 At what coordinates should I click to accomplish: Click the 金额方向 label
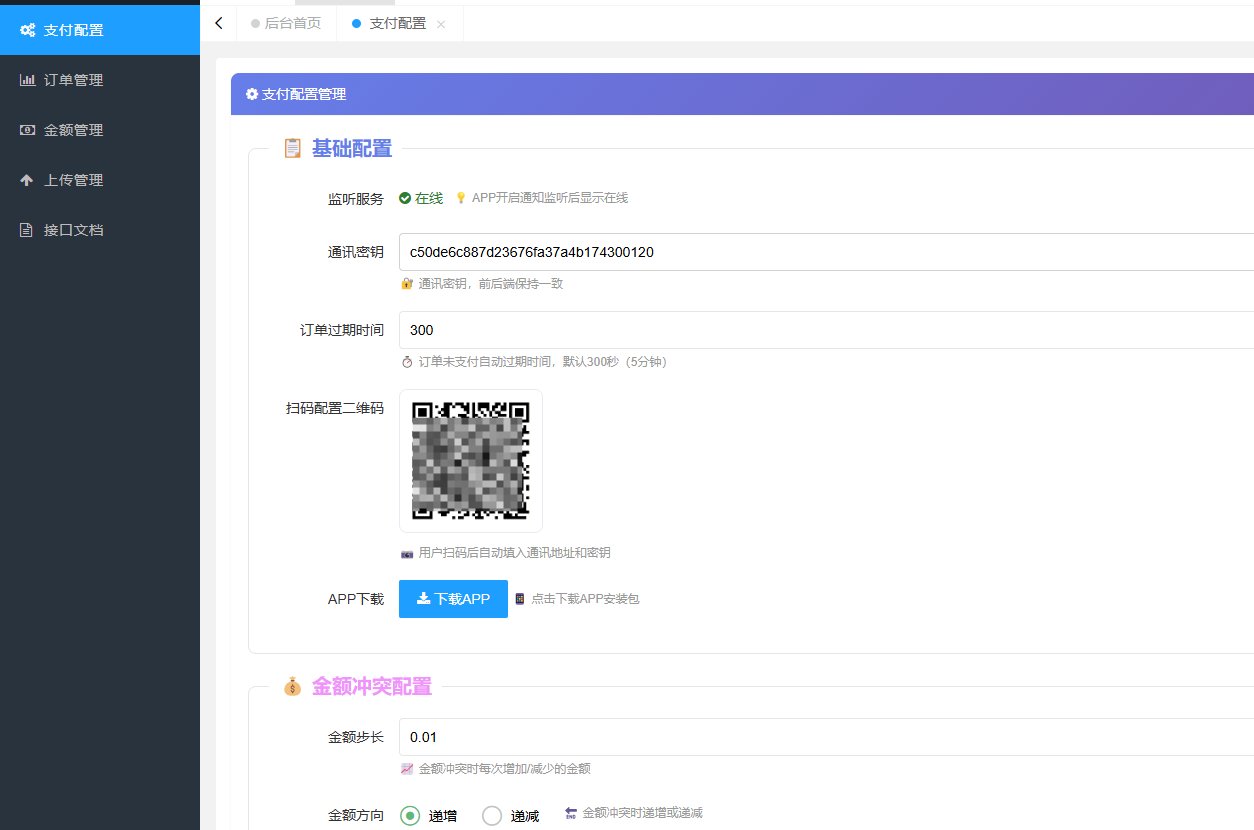click(x=356, y=815)
